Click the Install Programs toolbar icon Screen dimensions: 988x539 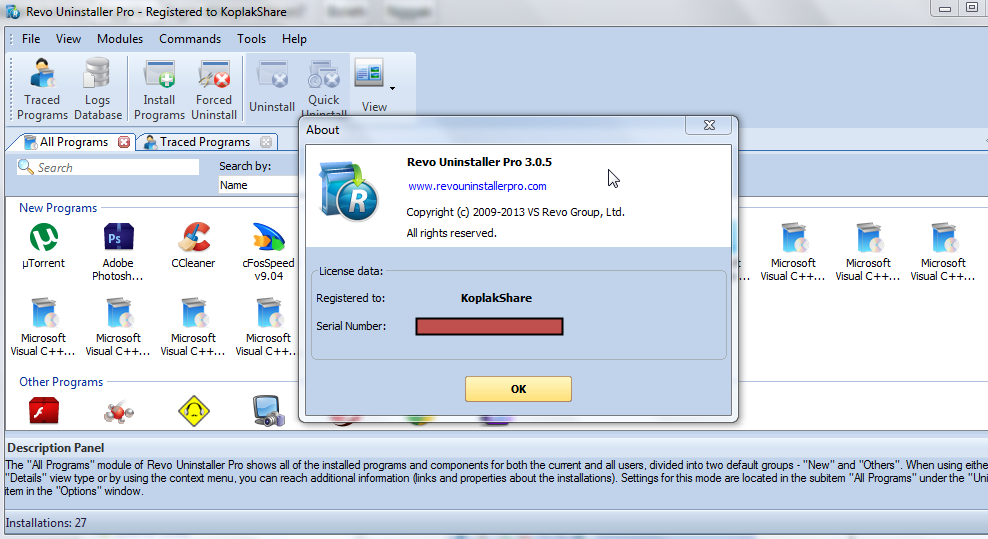[159, 88]
